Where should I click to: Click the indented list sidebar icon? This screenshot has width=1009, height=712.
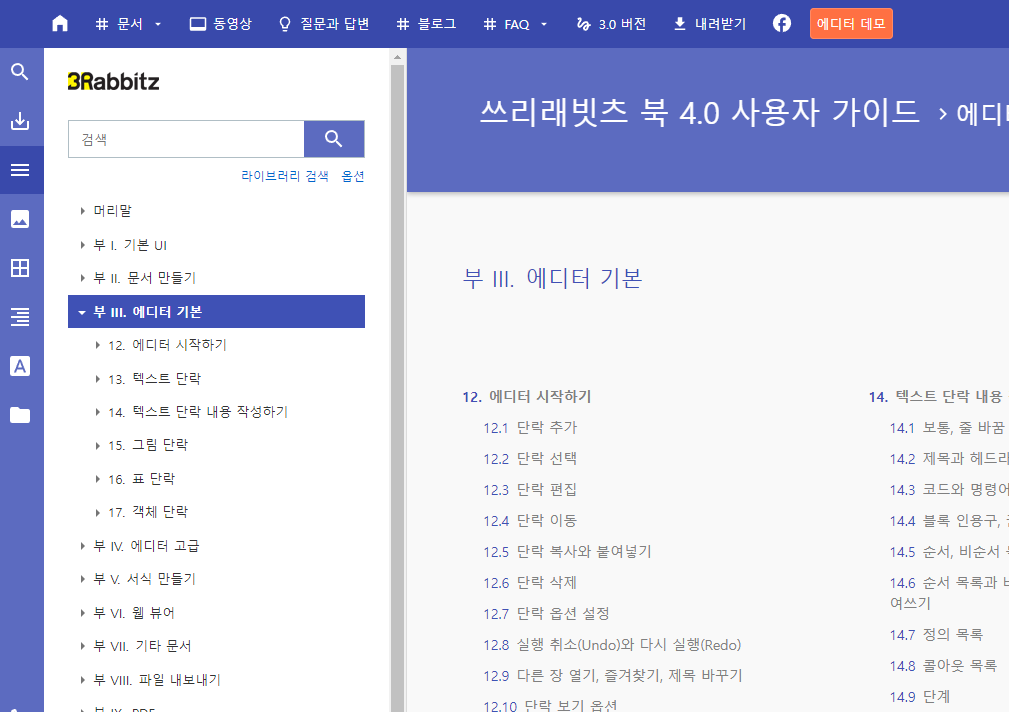20,317
